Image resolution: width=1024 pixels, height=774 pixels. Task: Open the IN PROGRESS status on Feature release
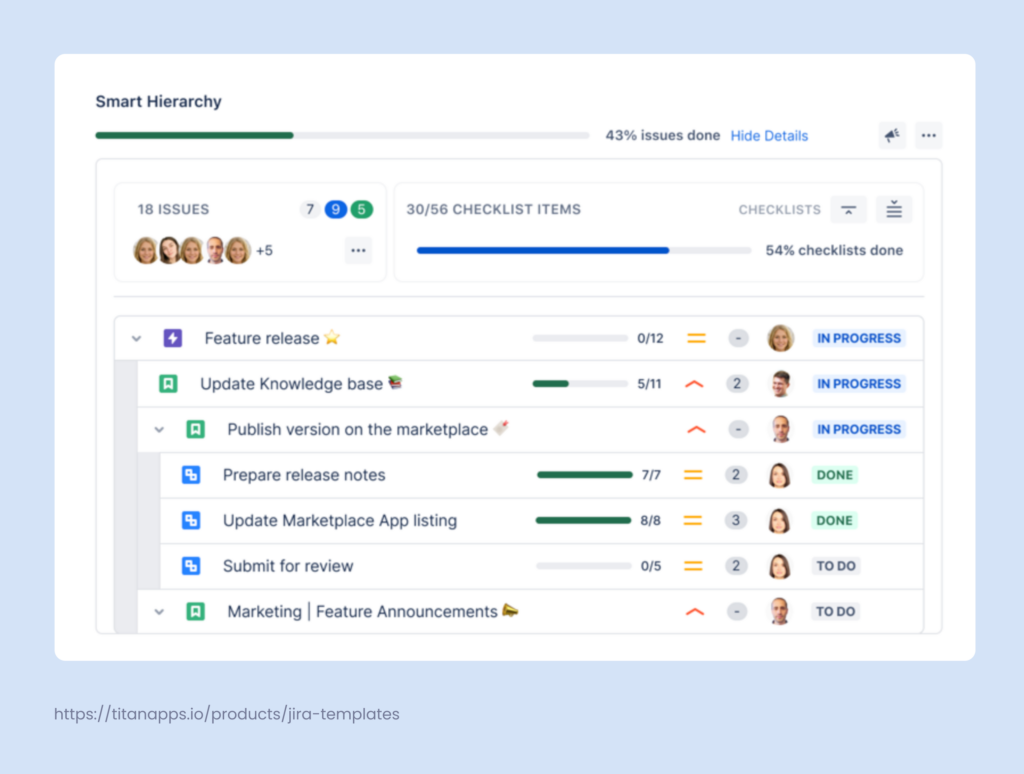pyautogui.click(x=858, y=338)
